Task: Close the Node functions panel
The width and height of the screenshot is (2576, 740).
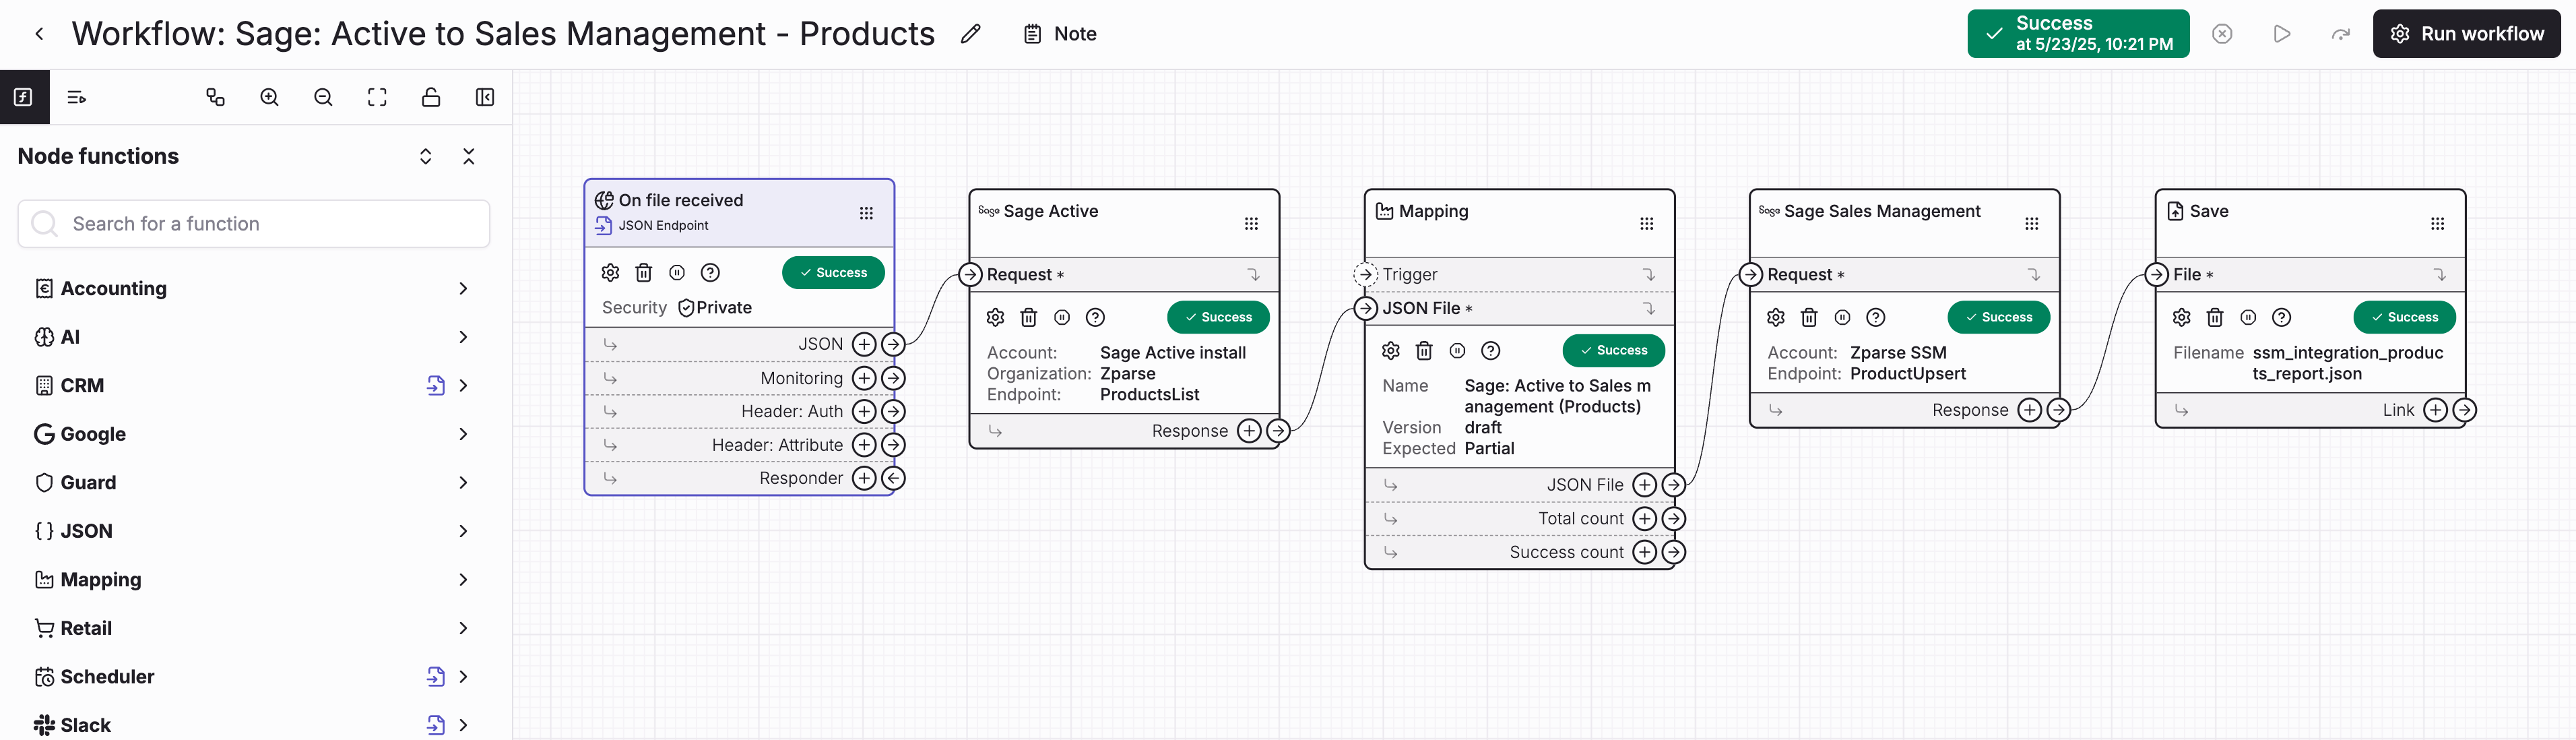Action: coord(469,156)
